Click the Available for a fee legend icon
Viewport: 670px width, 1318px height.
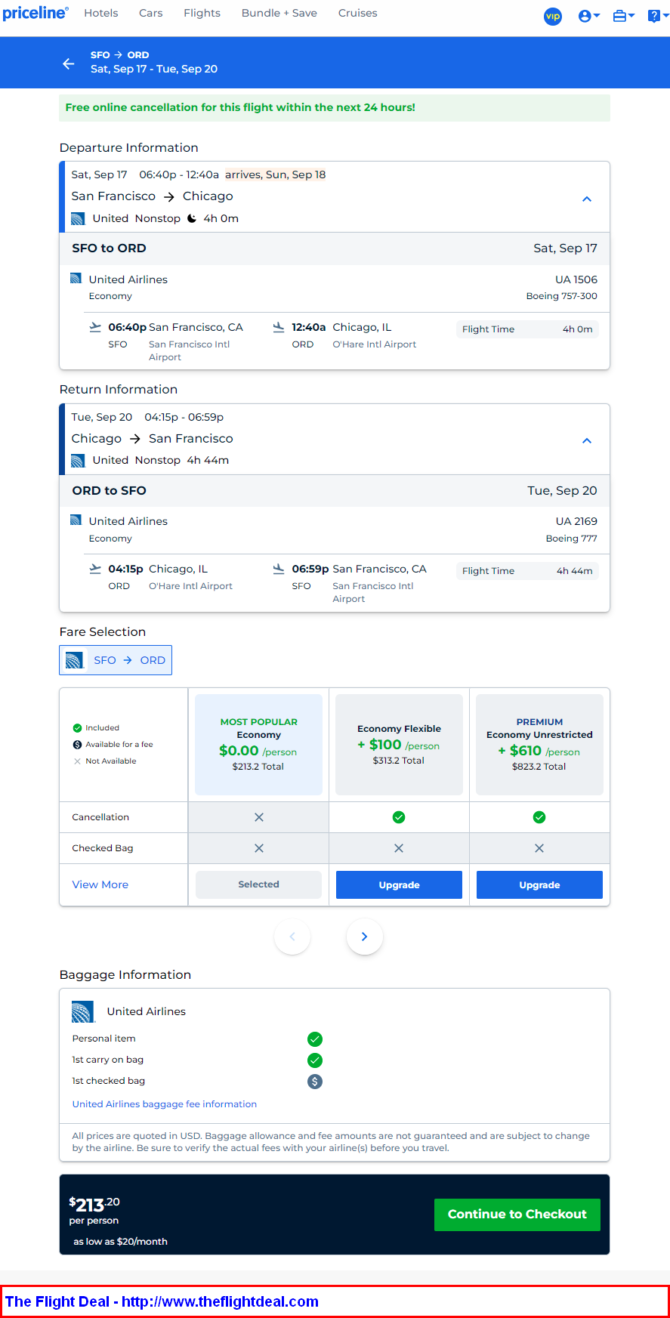click(x=77, y=744)
